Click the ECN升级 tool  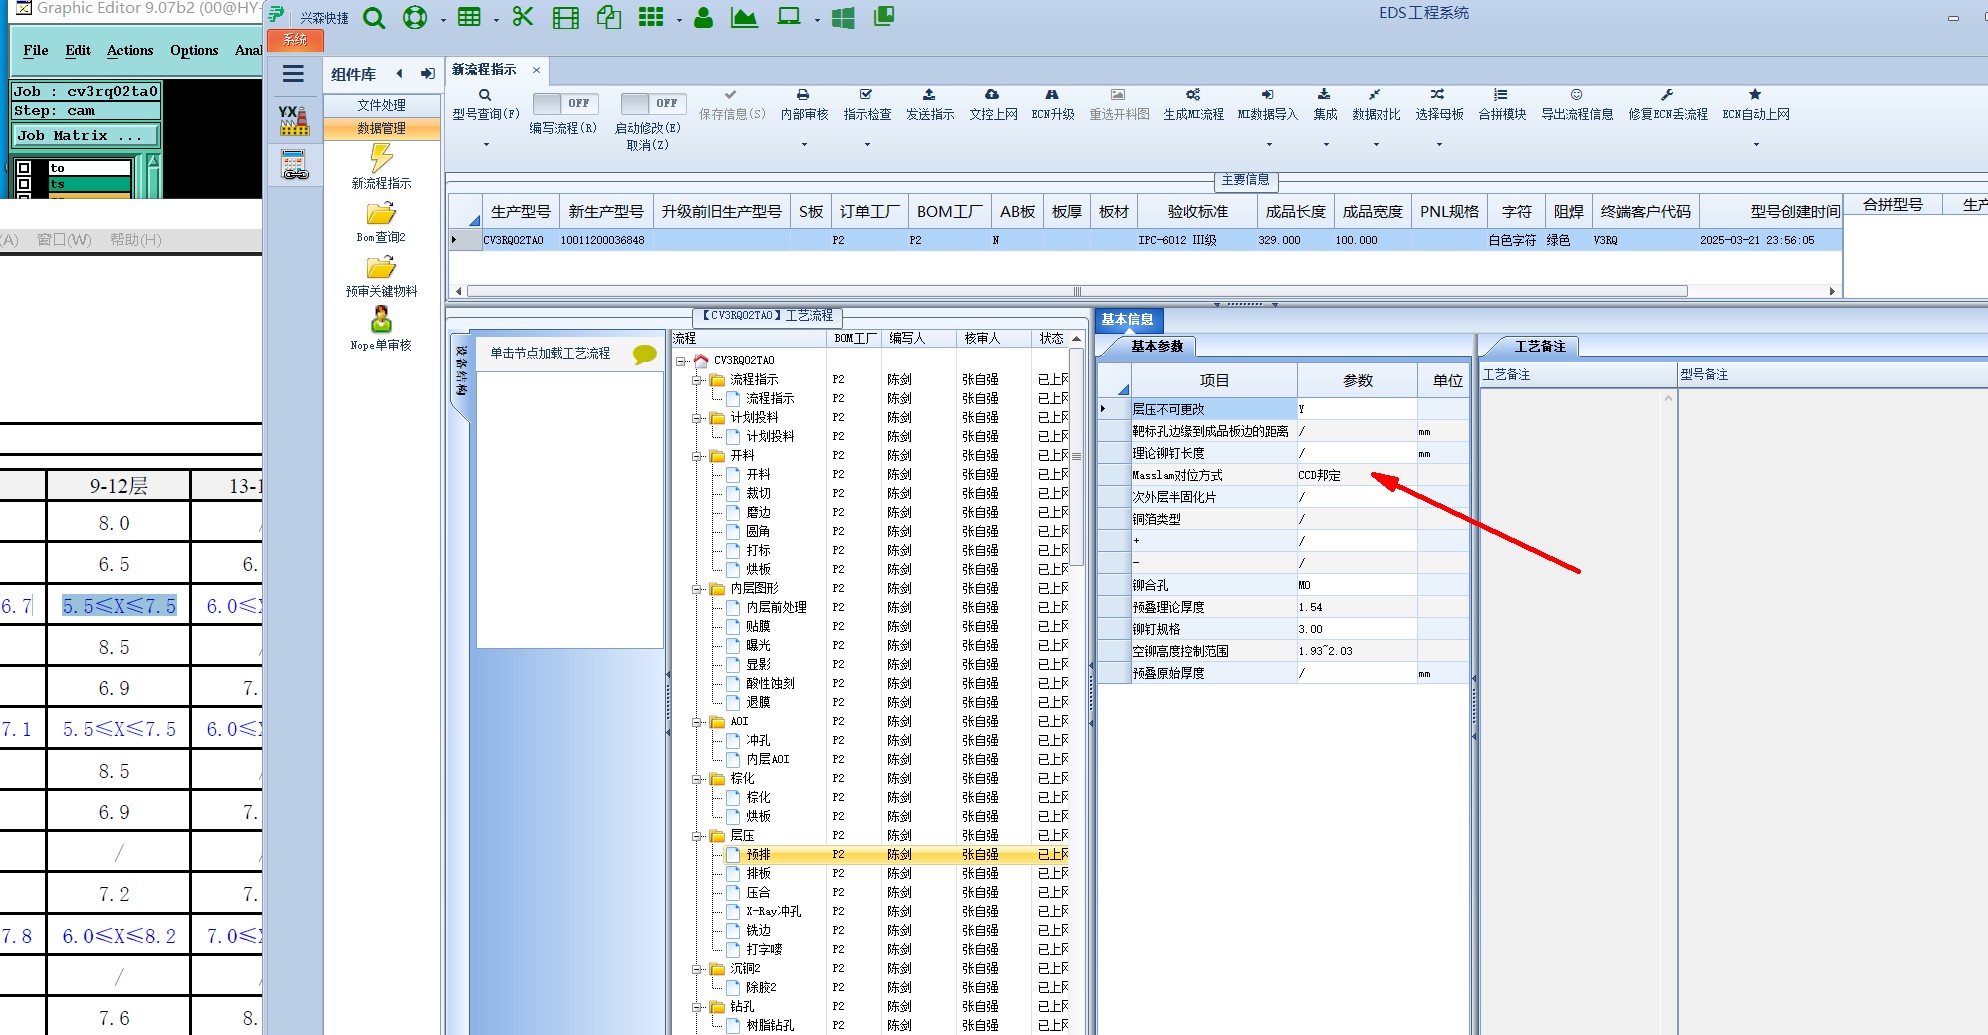[x=1053, y=104]
